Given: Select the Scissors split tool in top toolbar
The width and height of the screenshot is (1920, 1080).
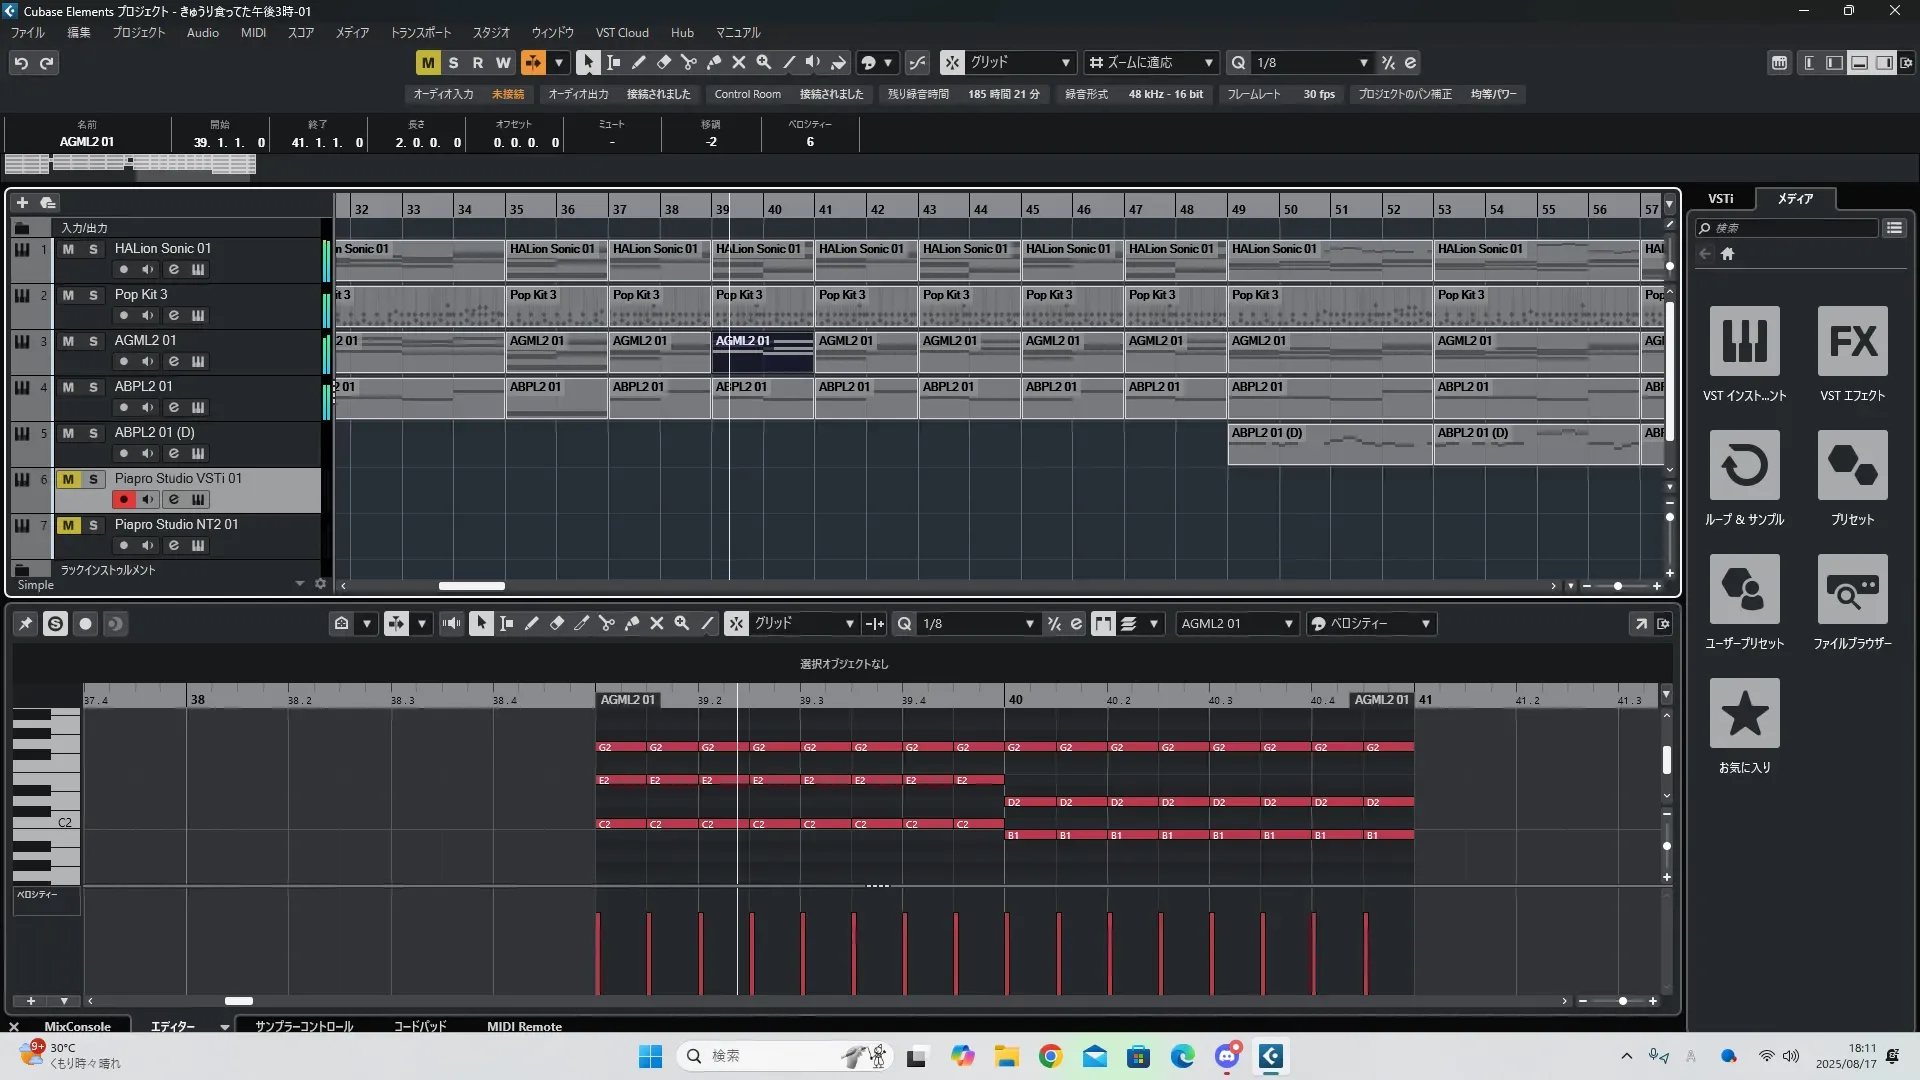Looking at the screenshot, I should pyautogui.click(x=688, y=62).
